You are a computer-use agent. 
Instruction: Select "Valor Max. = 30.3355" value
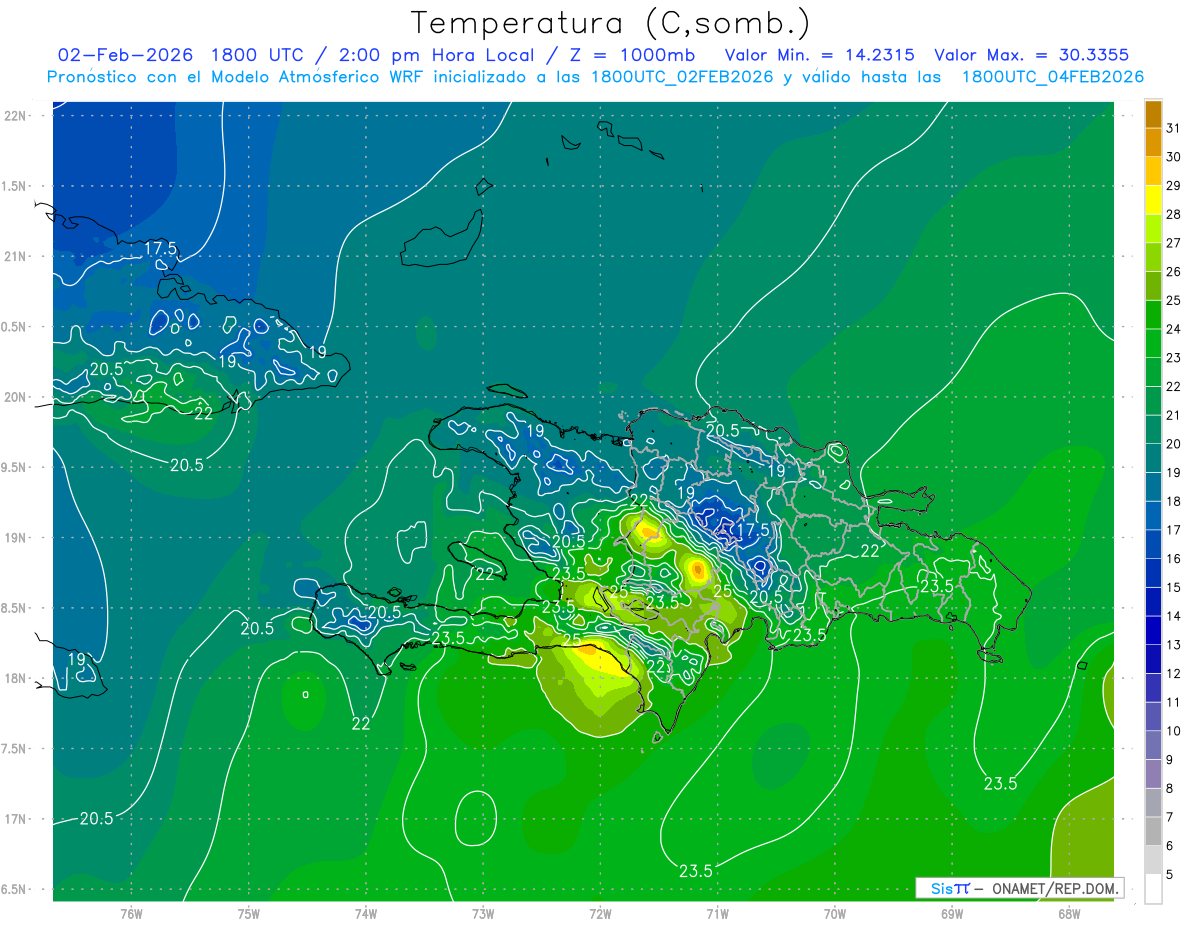pyautogui.click(x=1031, y=55)
